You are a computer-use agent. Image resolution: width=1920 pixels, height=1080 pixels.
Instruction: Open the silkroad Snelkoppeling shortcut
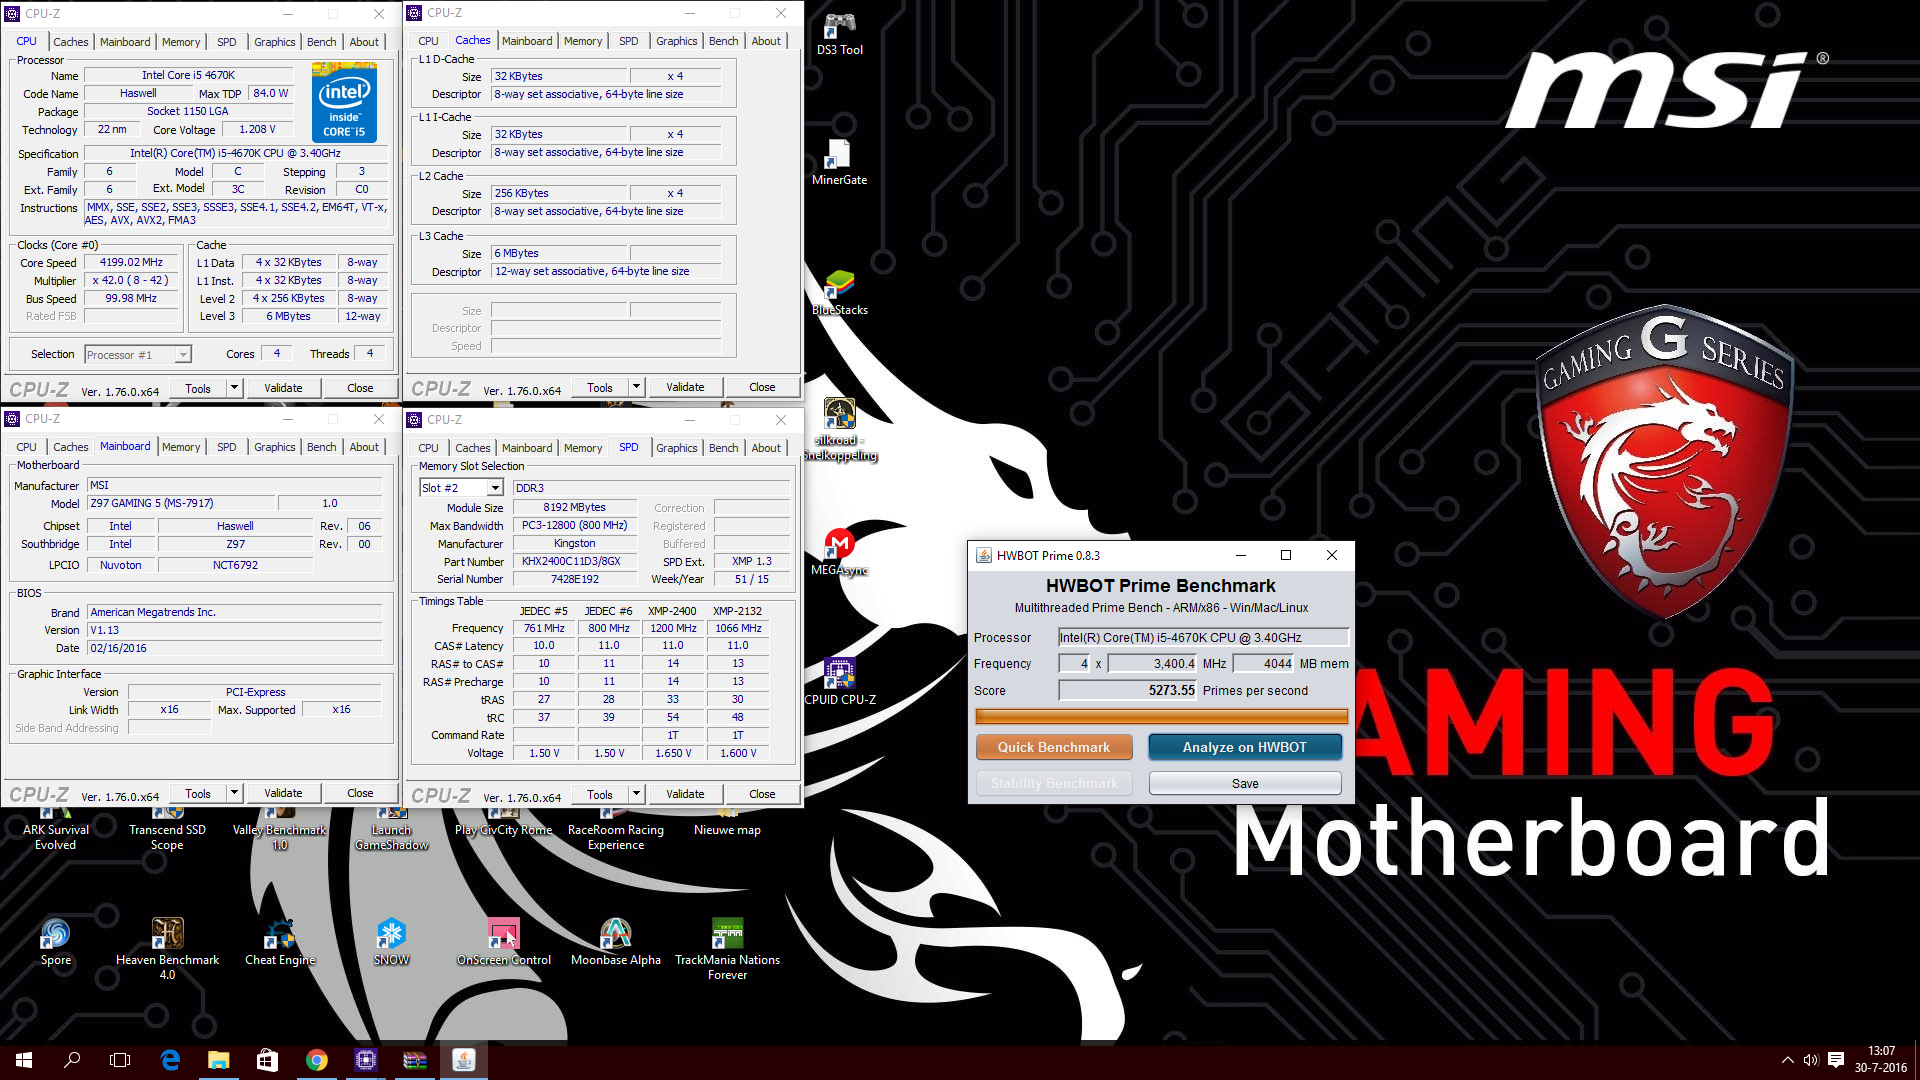(x=839, y=430)
